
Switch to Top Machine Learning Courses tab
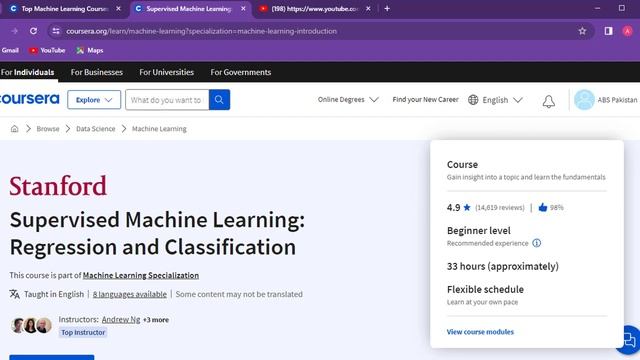tap(65, 9)
